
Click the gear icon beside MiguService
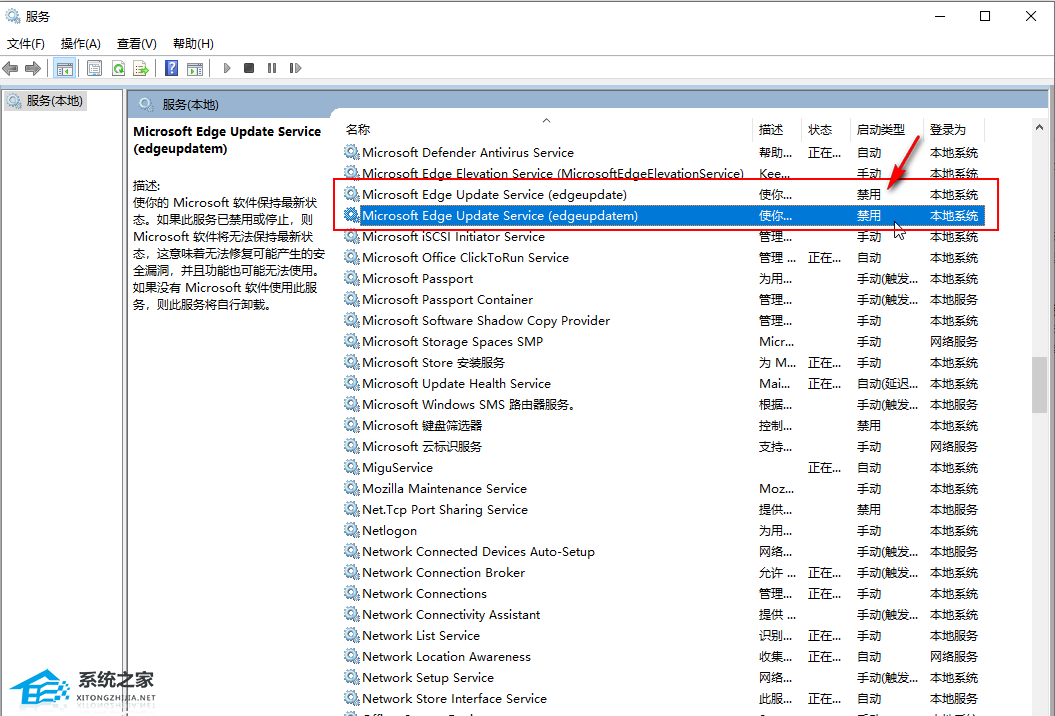[x=352, y=467]
